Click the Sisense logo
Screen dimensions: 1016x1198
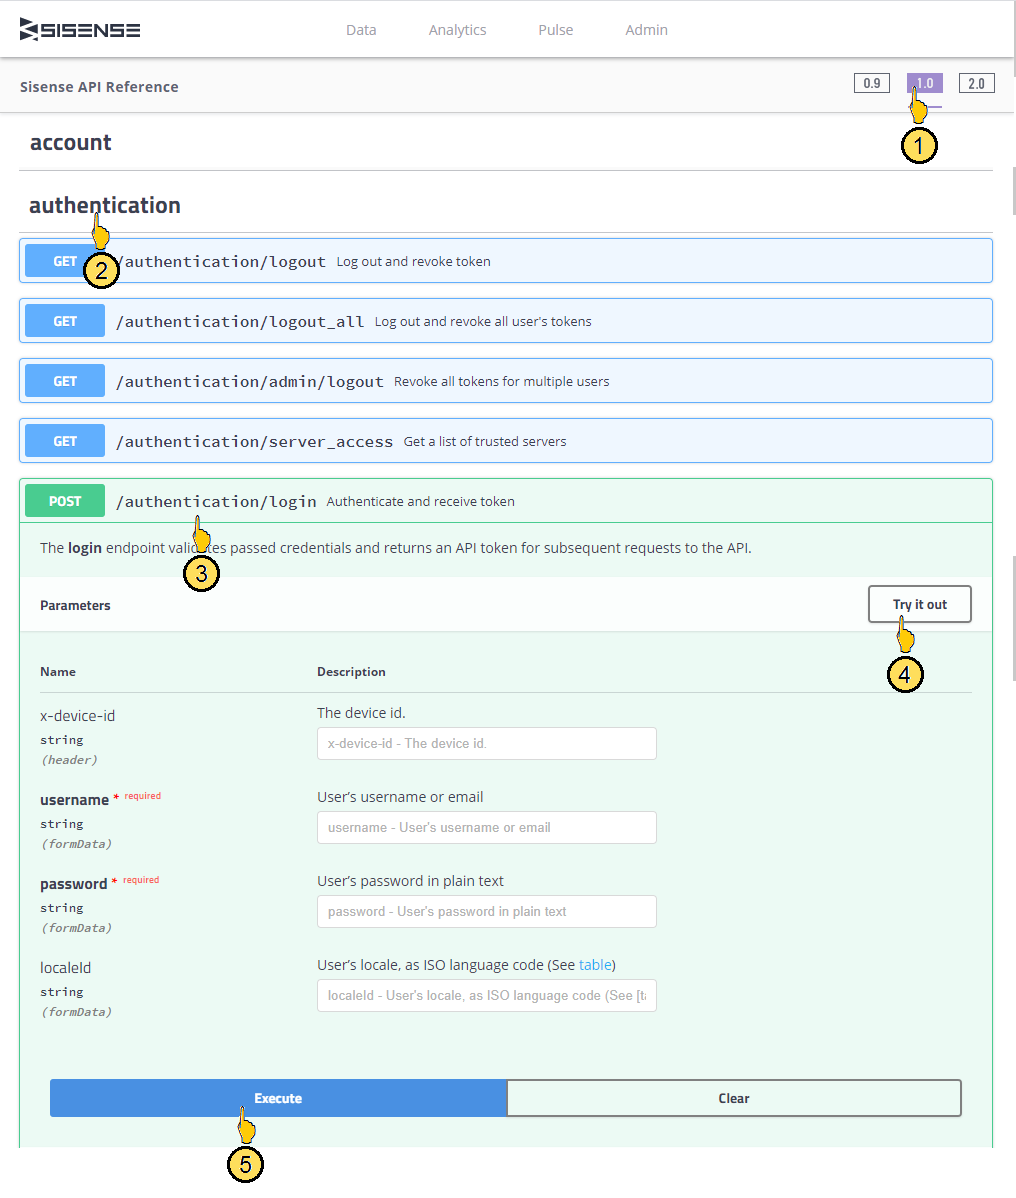pos(80,30)
